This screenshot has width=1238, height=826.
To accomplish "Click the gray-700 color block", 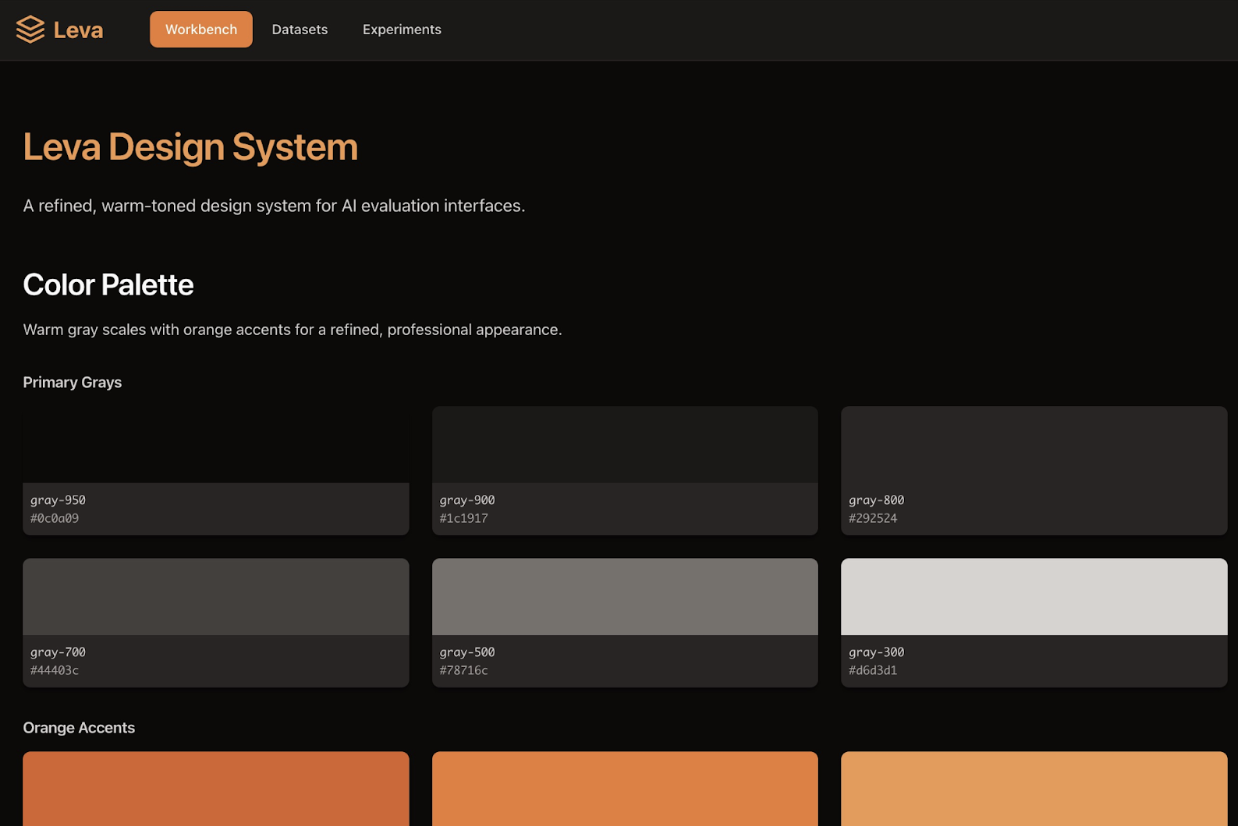I will click(216, 597).
